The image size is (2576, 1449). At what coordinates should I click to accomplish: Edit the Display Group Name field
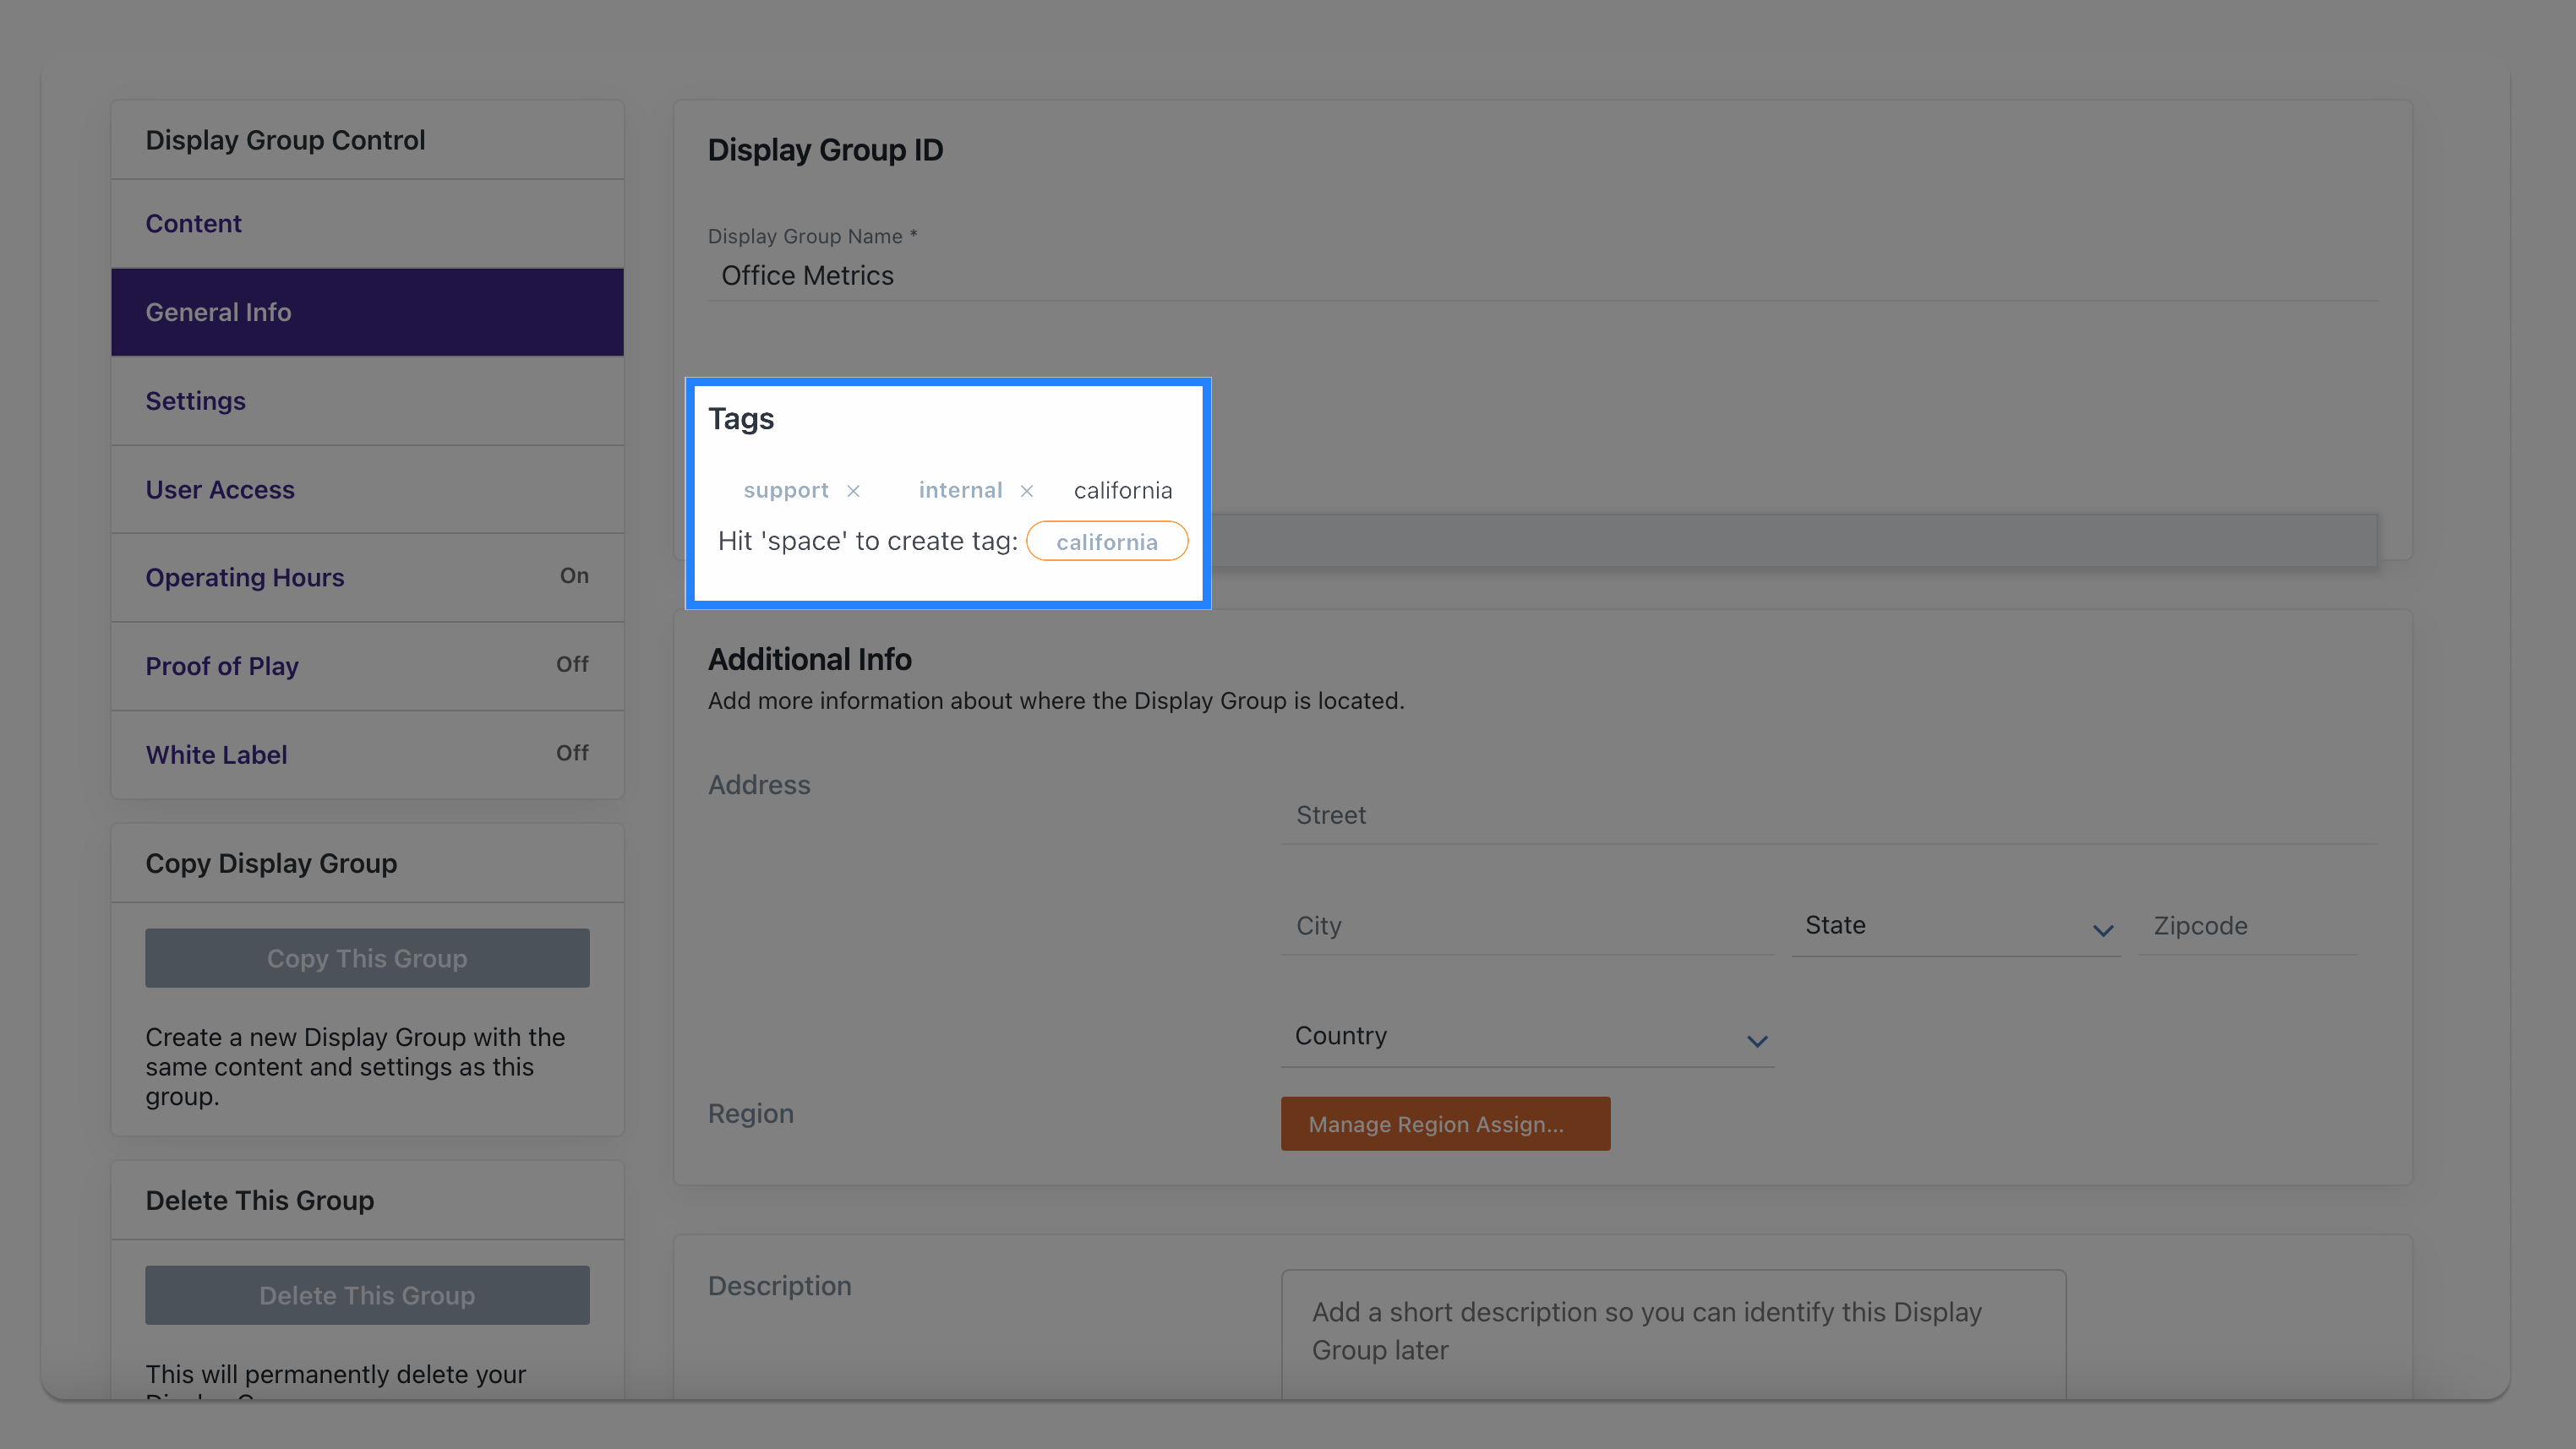coord(1542,276)
